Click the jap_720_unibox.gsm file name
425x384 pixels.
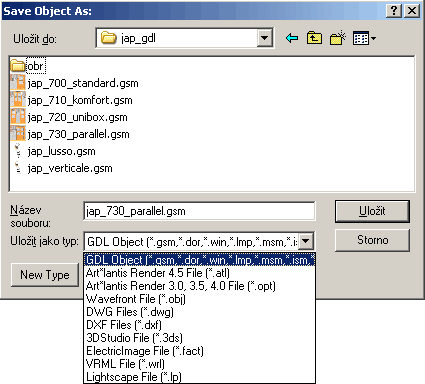coord(78,117)
